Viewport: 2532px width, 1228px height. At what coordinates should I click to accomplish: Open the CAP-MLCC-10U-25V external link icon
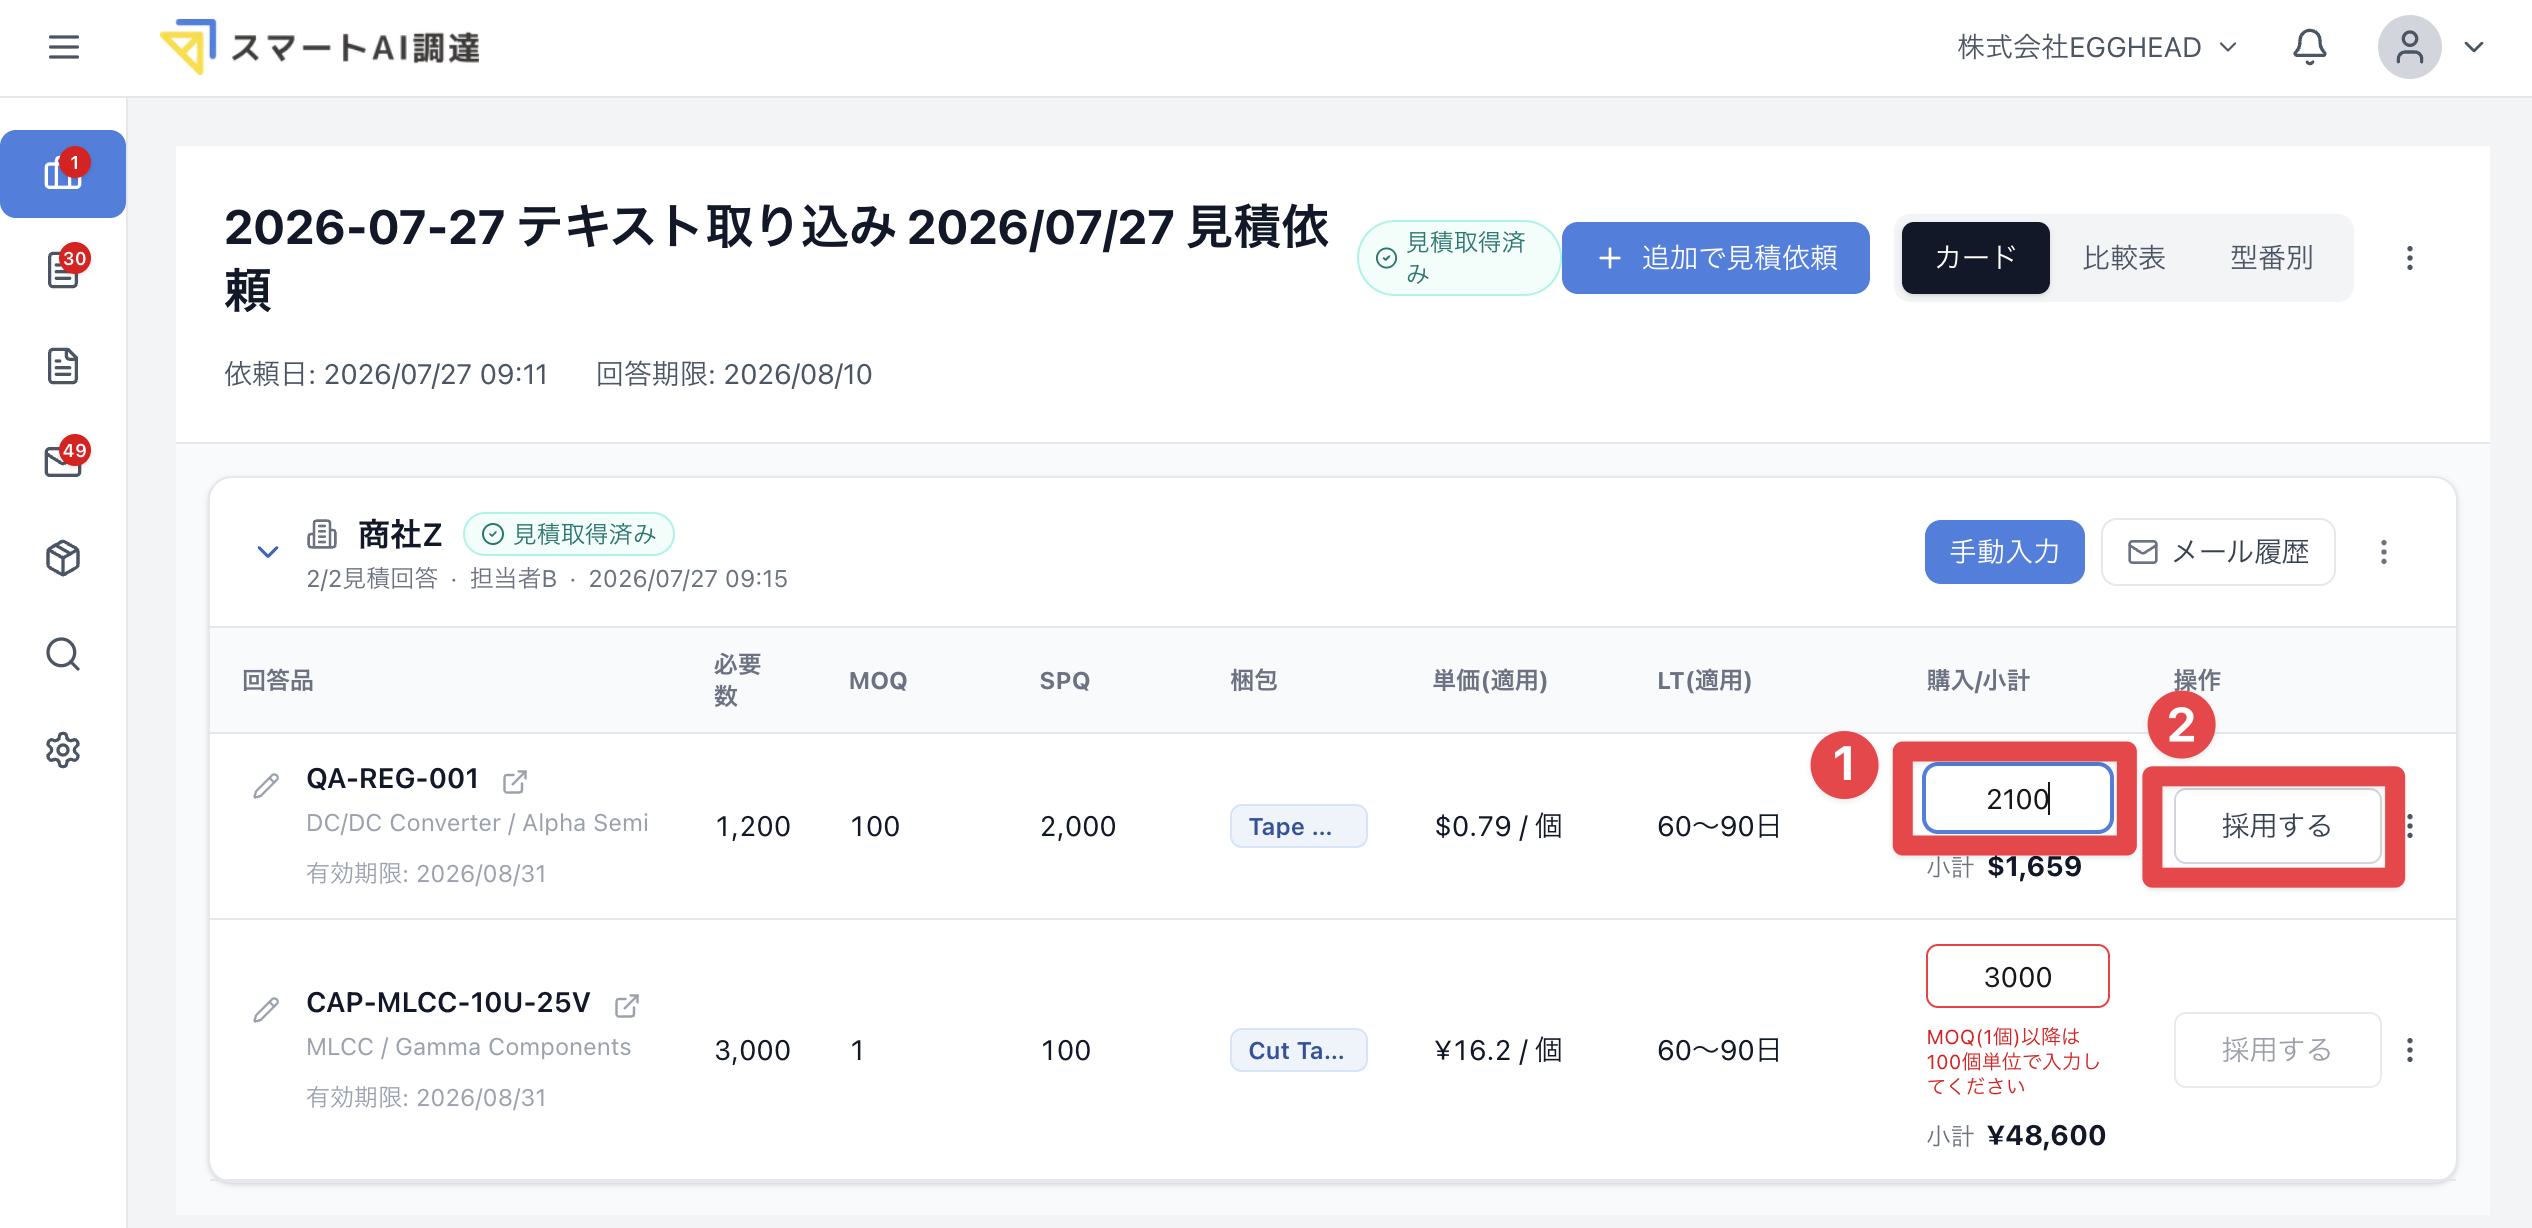tap(627, 1005)
